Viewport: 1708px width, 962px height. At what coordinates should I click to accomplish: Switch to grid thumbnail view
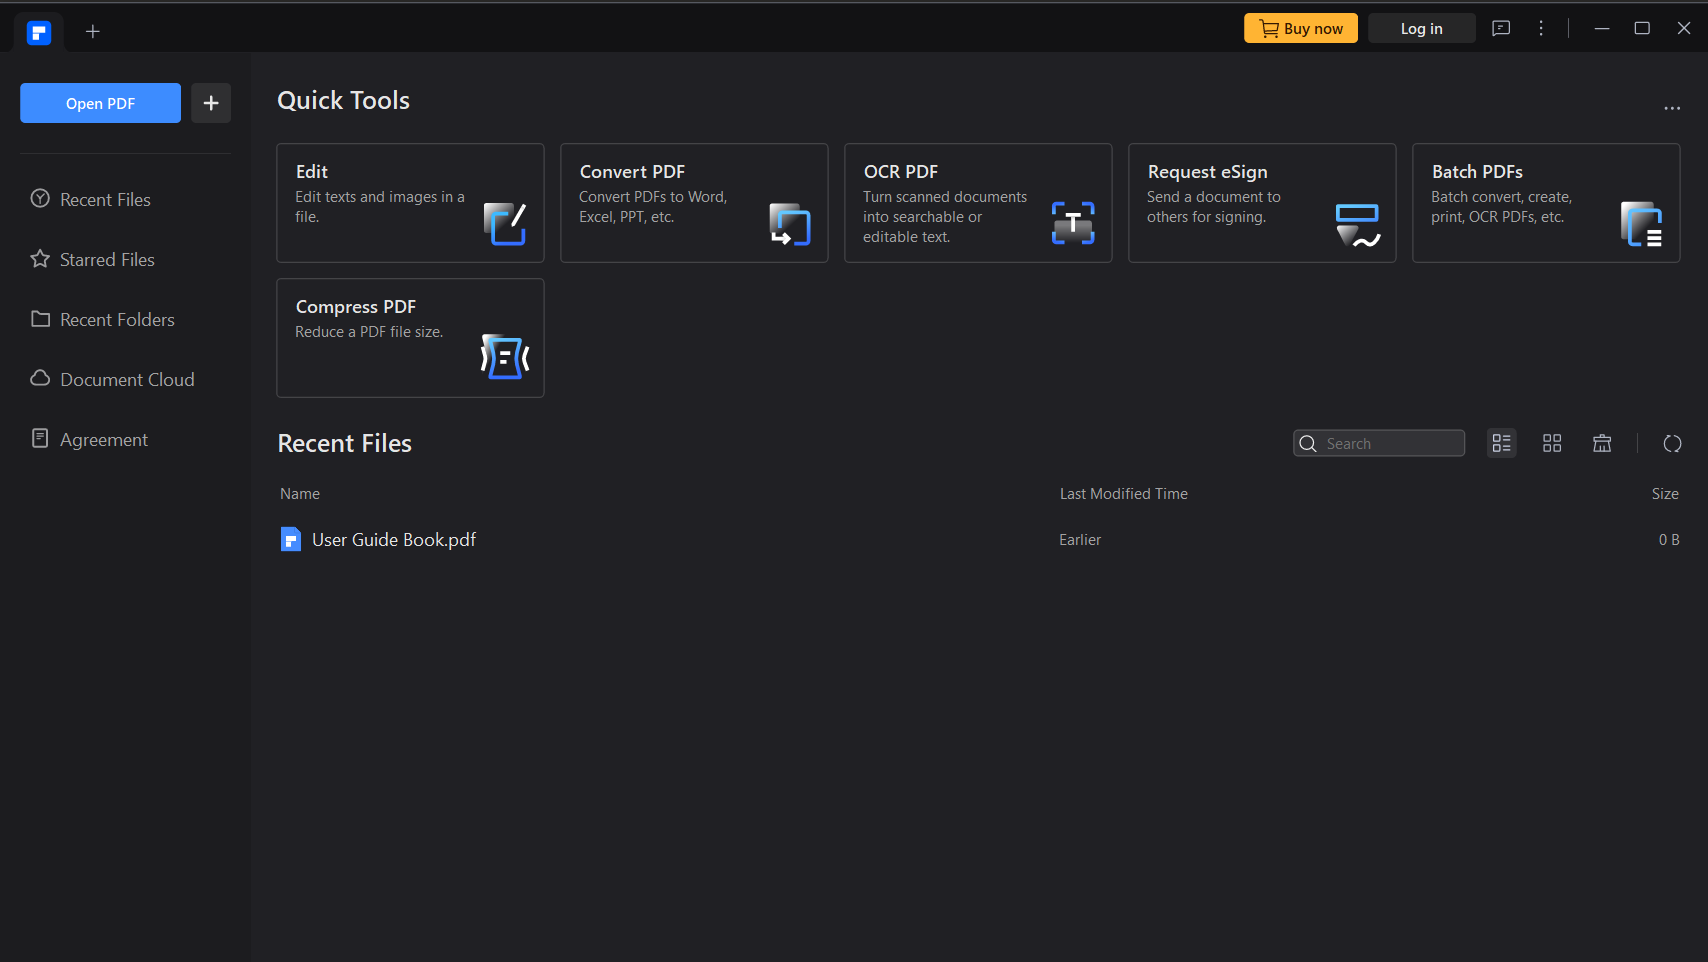pos(1552,444)
